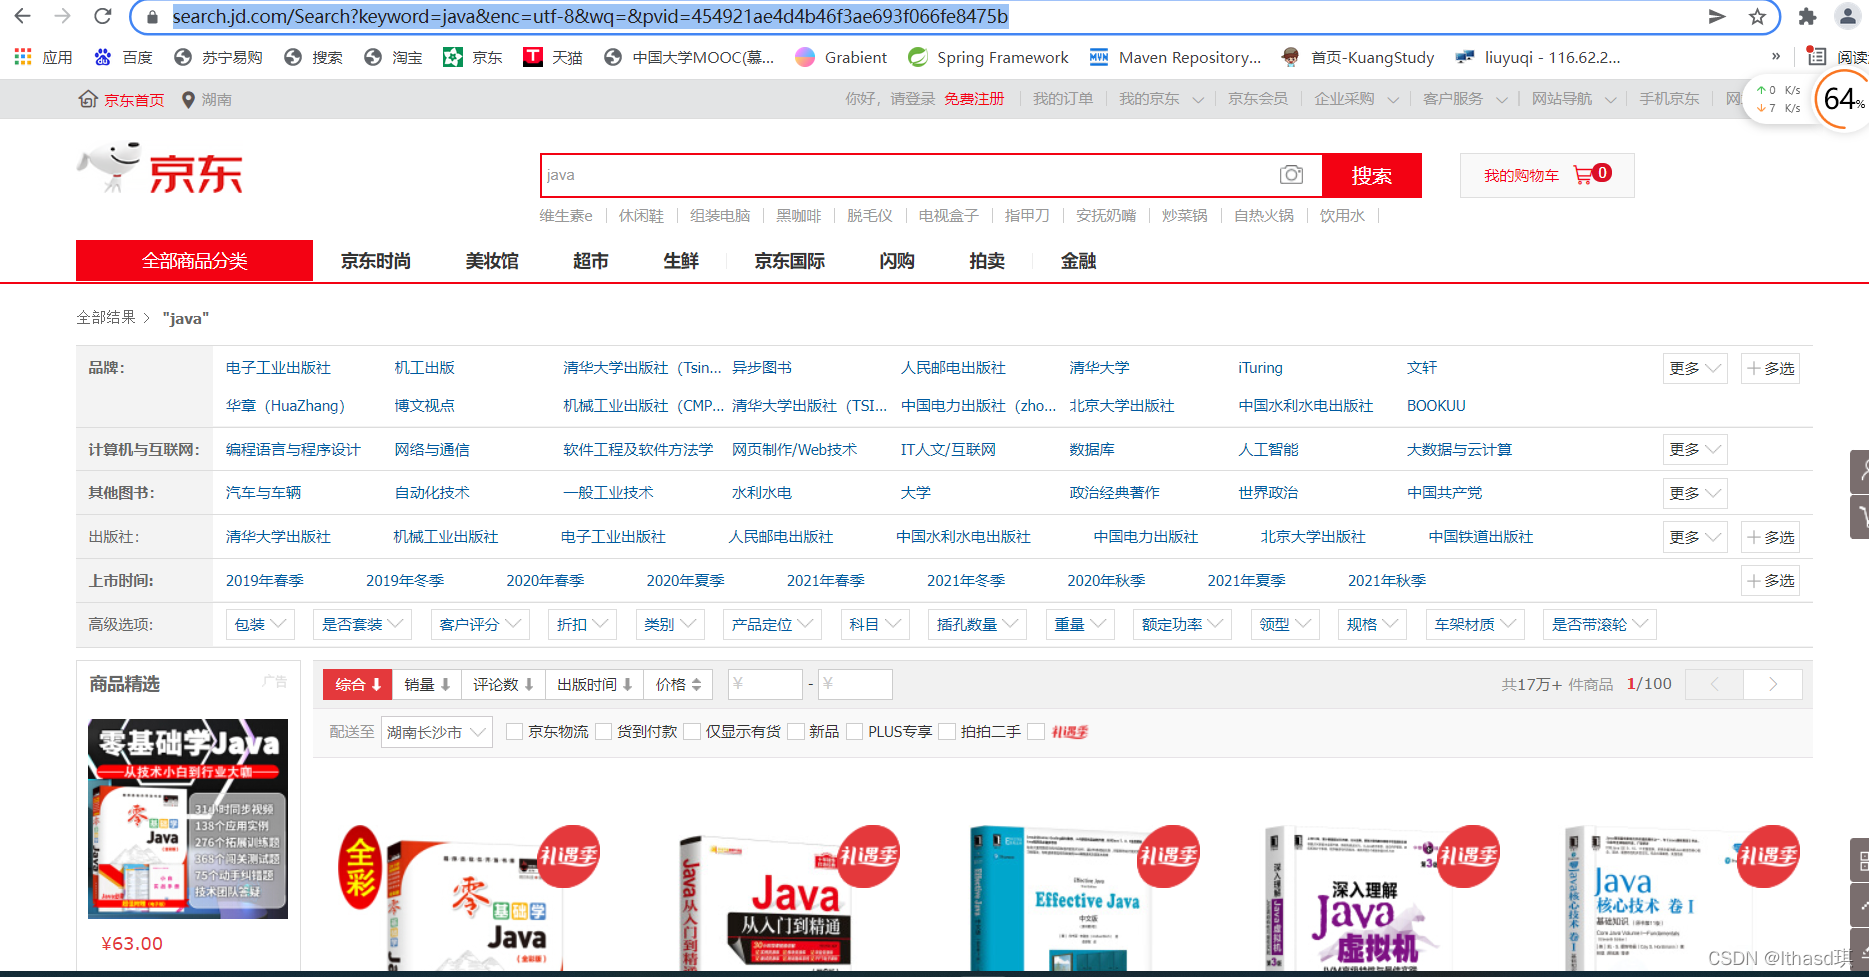This screenshot has width=1869, height=977.
Task: Click the camera image-search icon
Action: pyautogui.click(x=1291, y=175)
